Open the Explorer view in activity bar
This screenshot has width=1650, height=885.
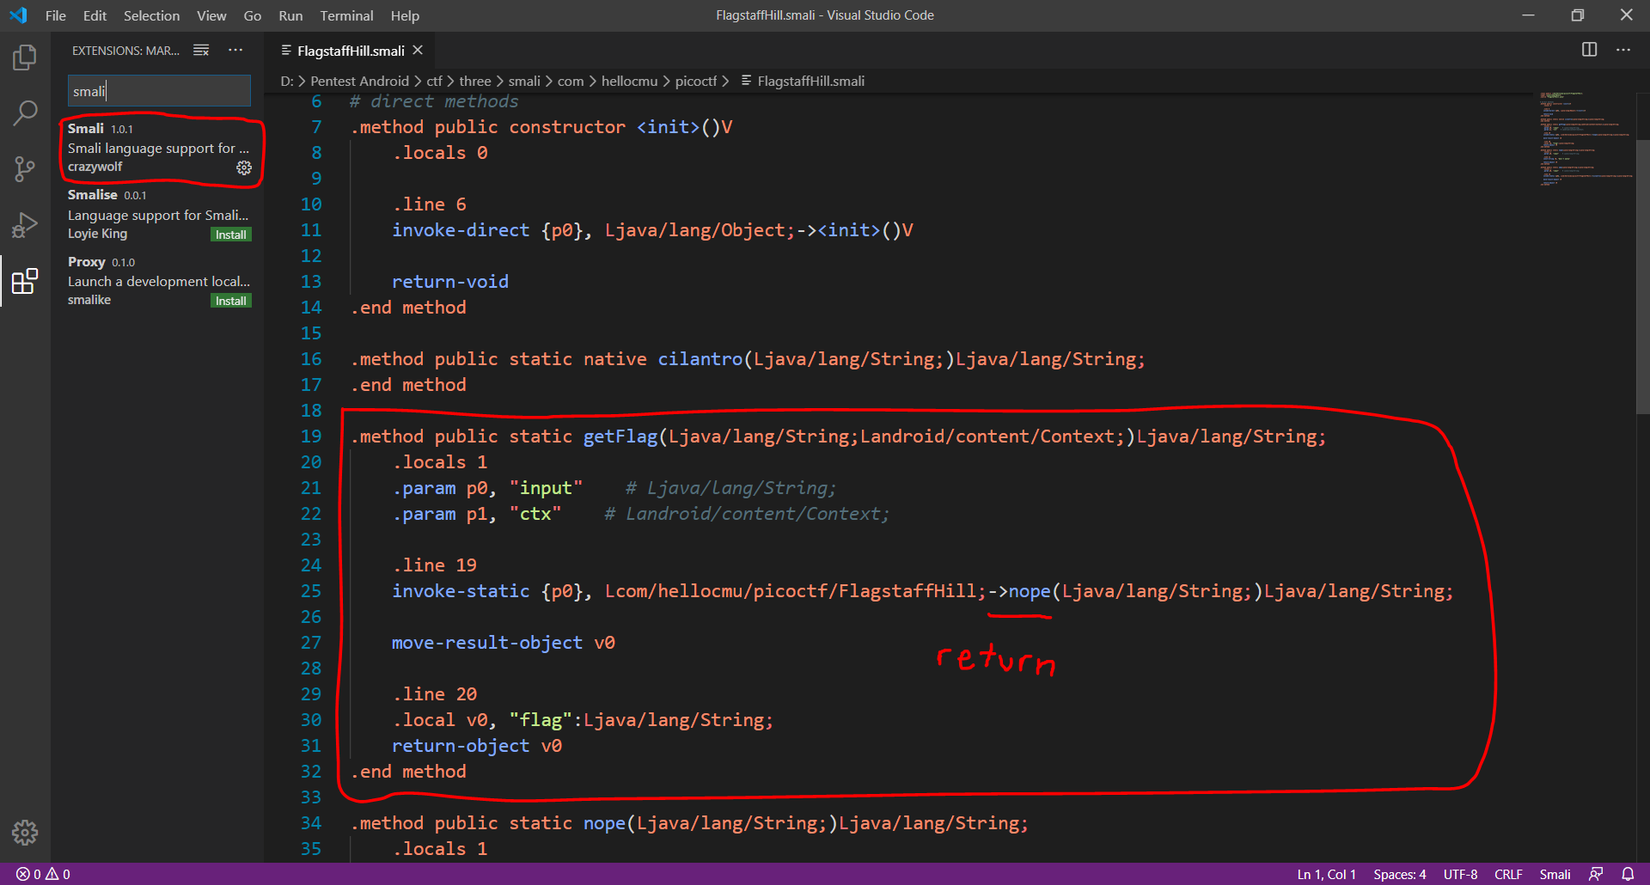(25, 58)
